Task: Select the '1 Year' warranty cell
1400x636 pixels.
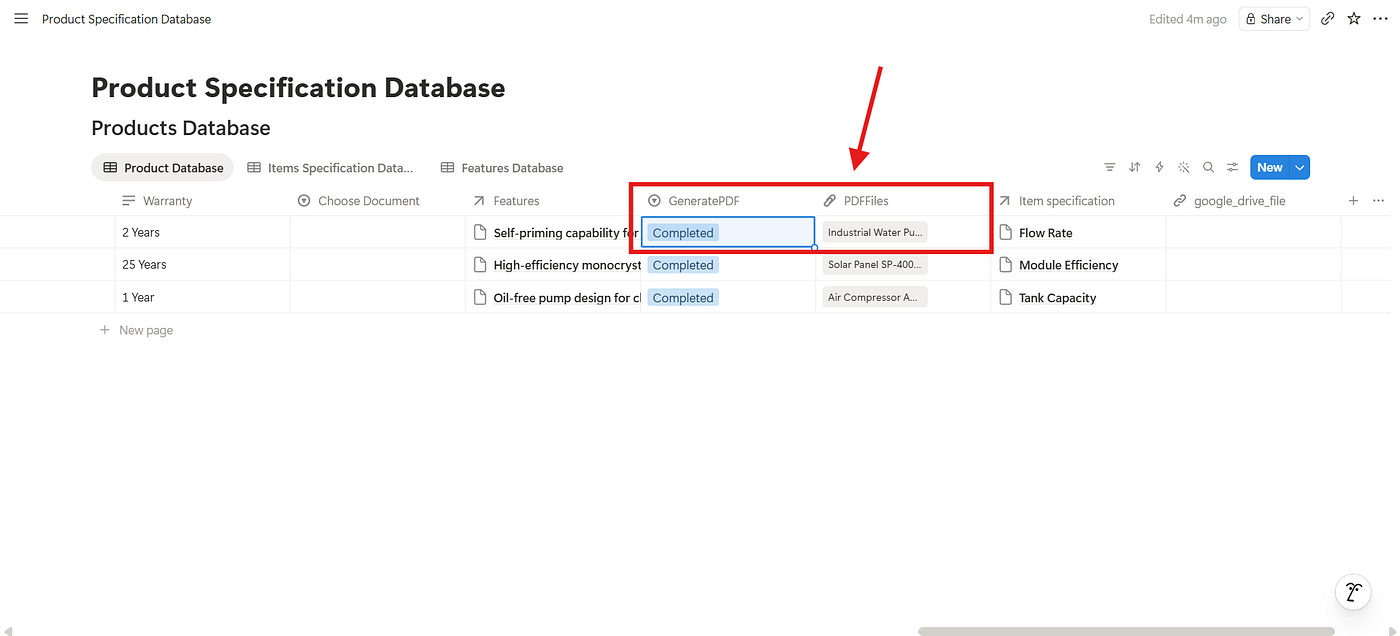Action: (203, 297)
